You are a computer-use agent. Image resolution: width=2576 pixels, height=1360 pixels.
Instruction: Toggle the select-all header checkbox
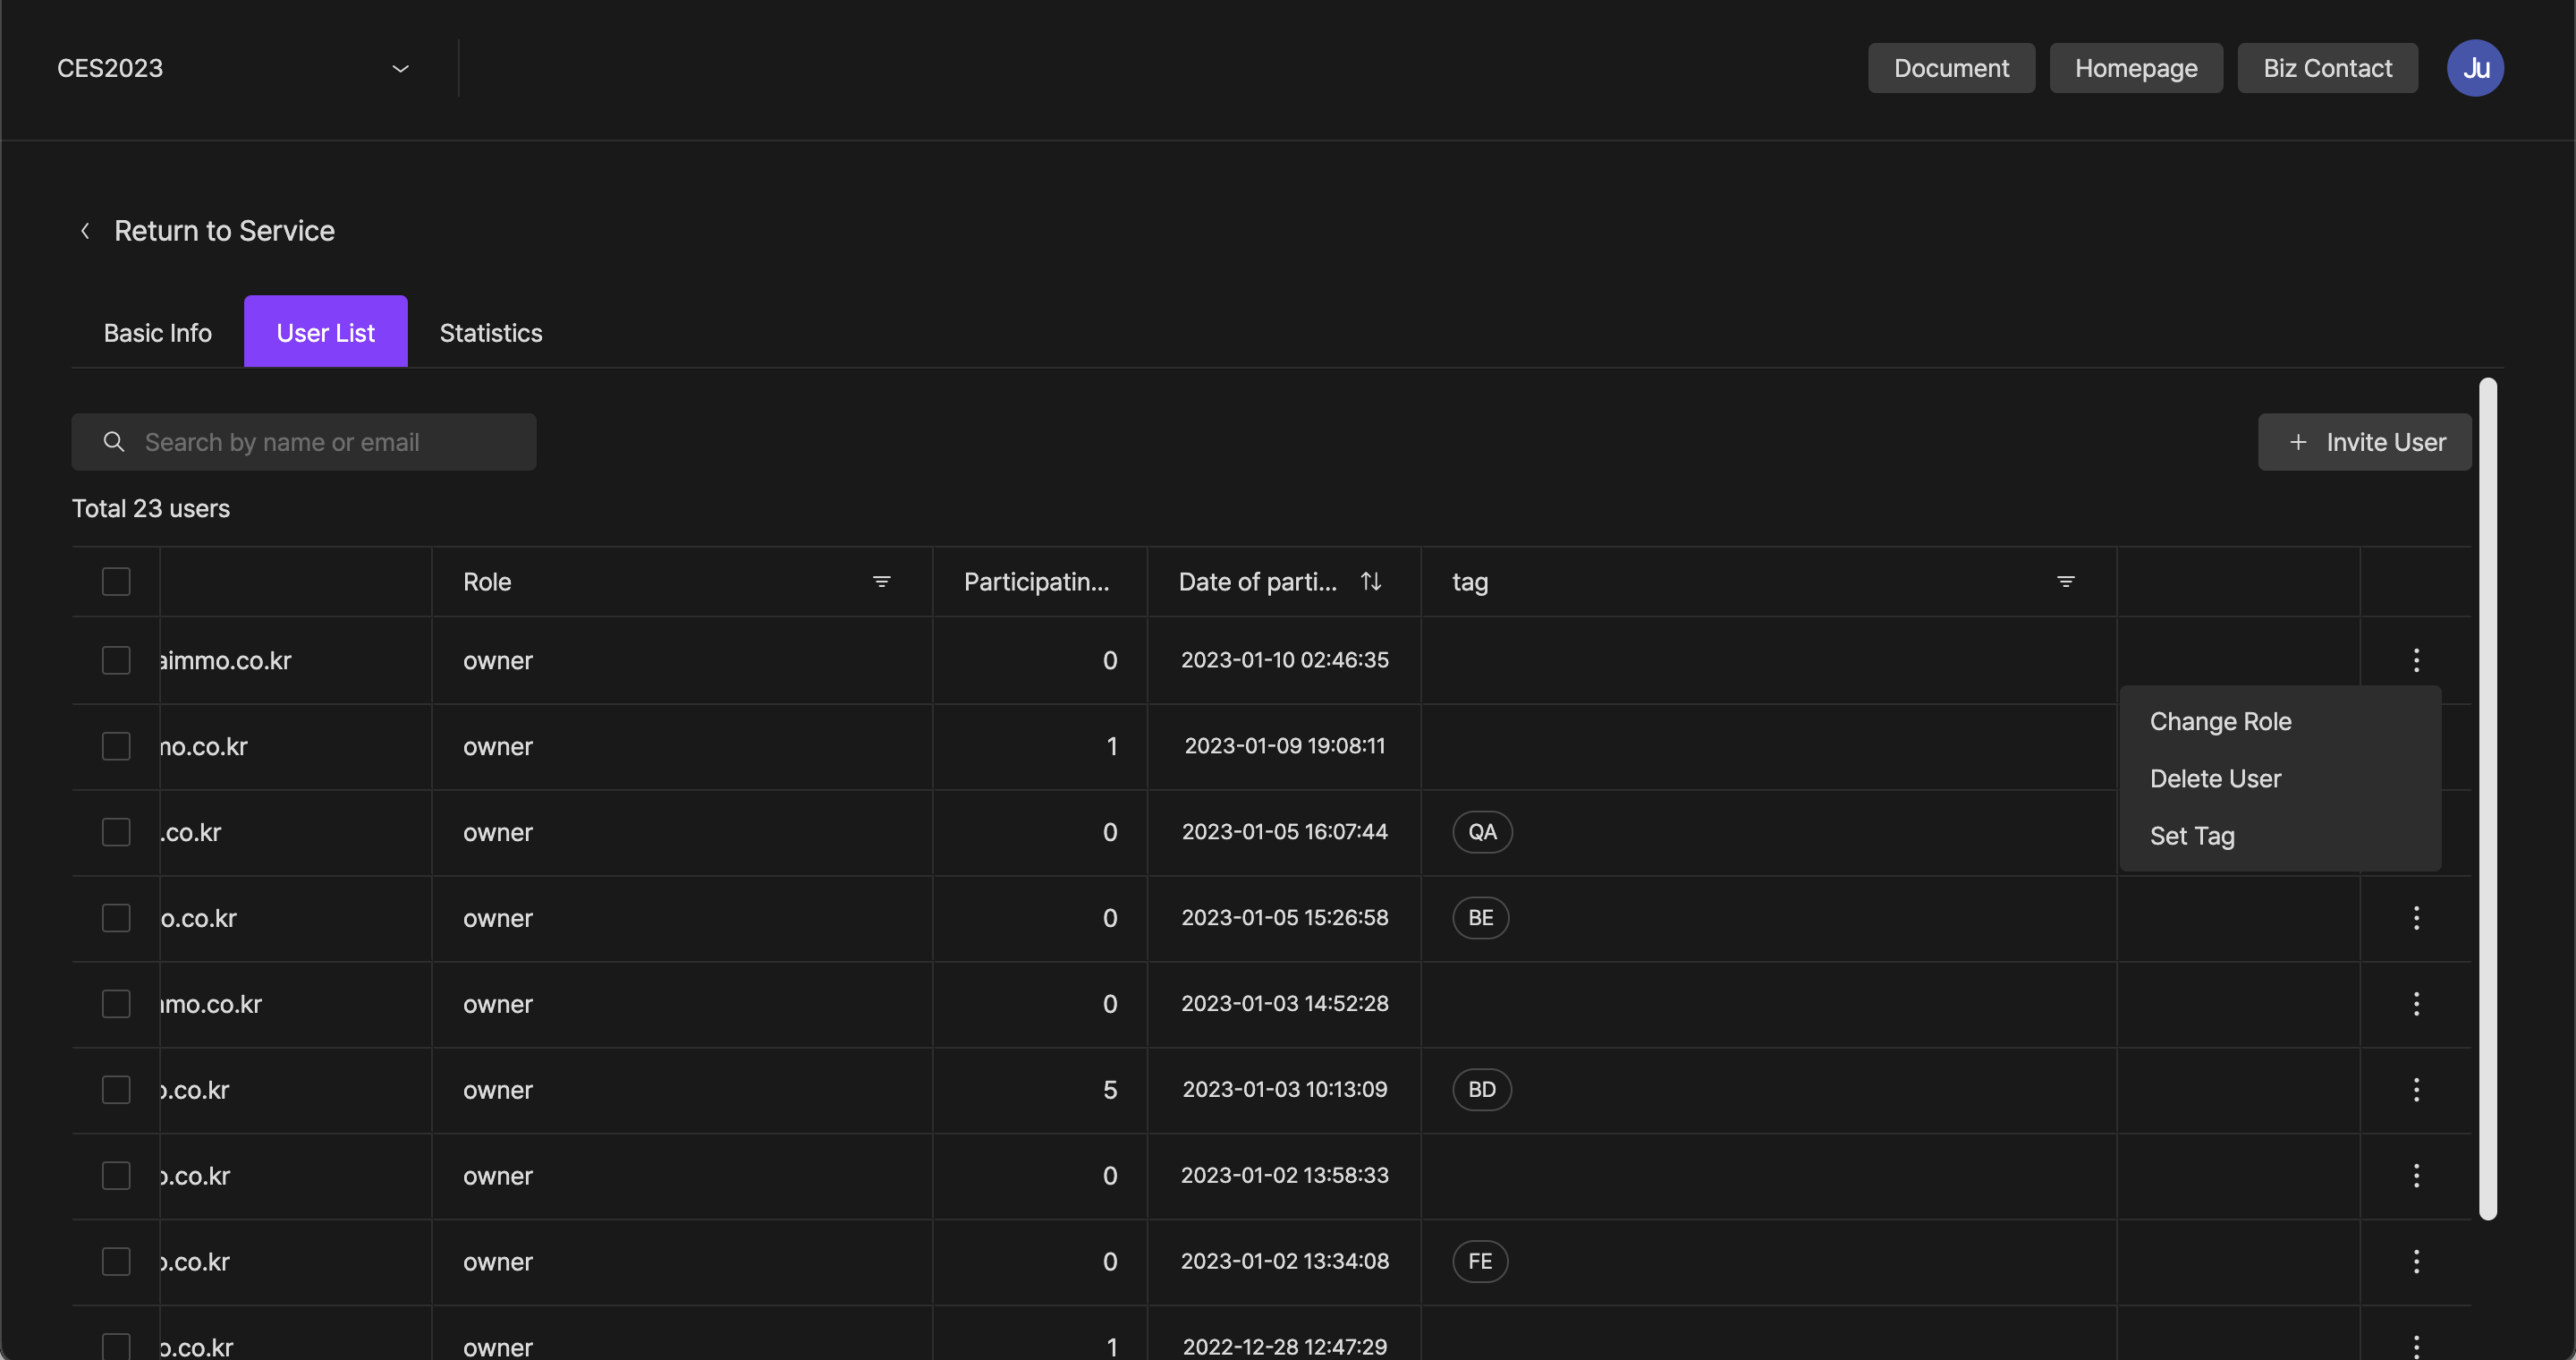tap(116, 582)
